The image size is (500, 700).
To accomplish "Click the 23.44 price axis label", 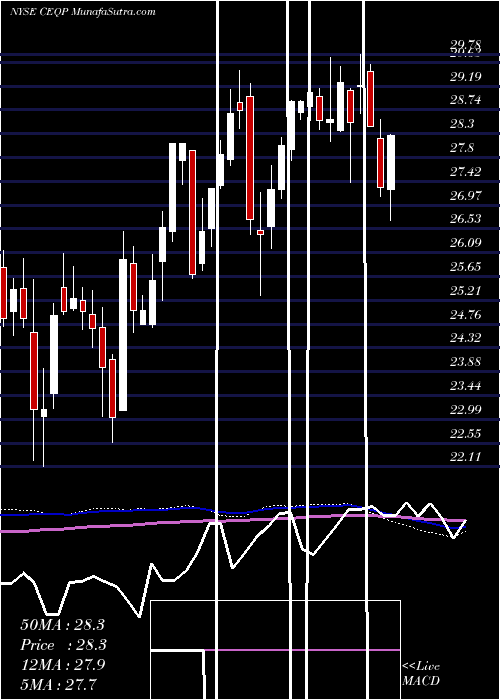I will [x=465, y=386].
